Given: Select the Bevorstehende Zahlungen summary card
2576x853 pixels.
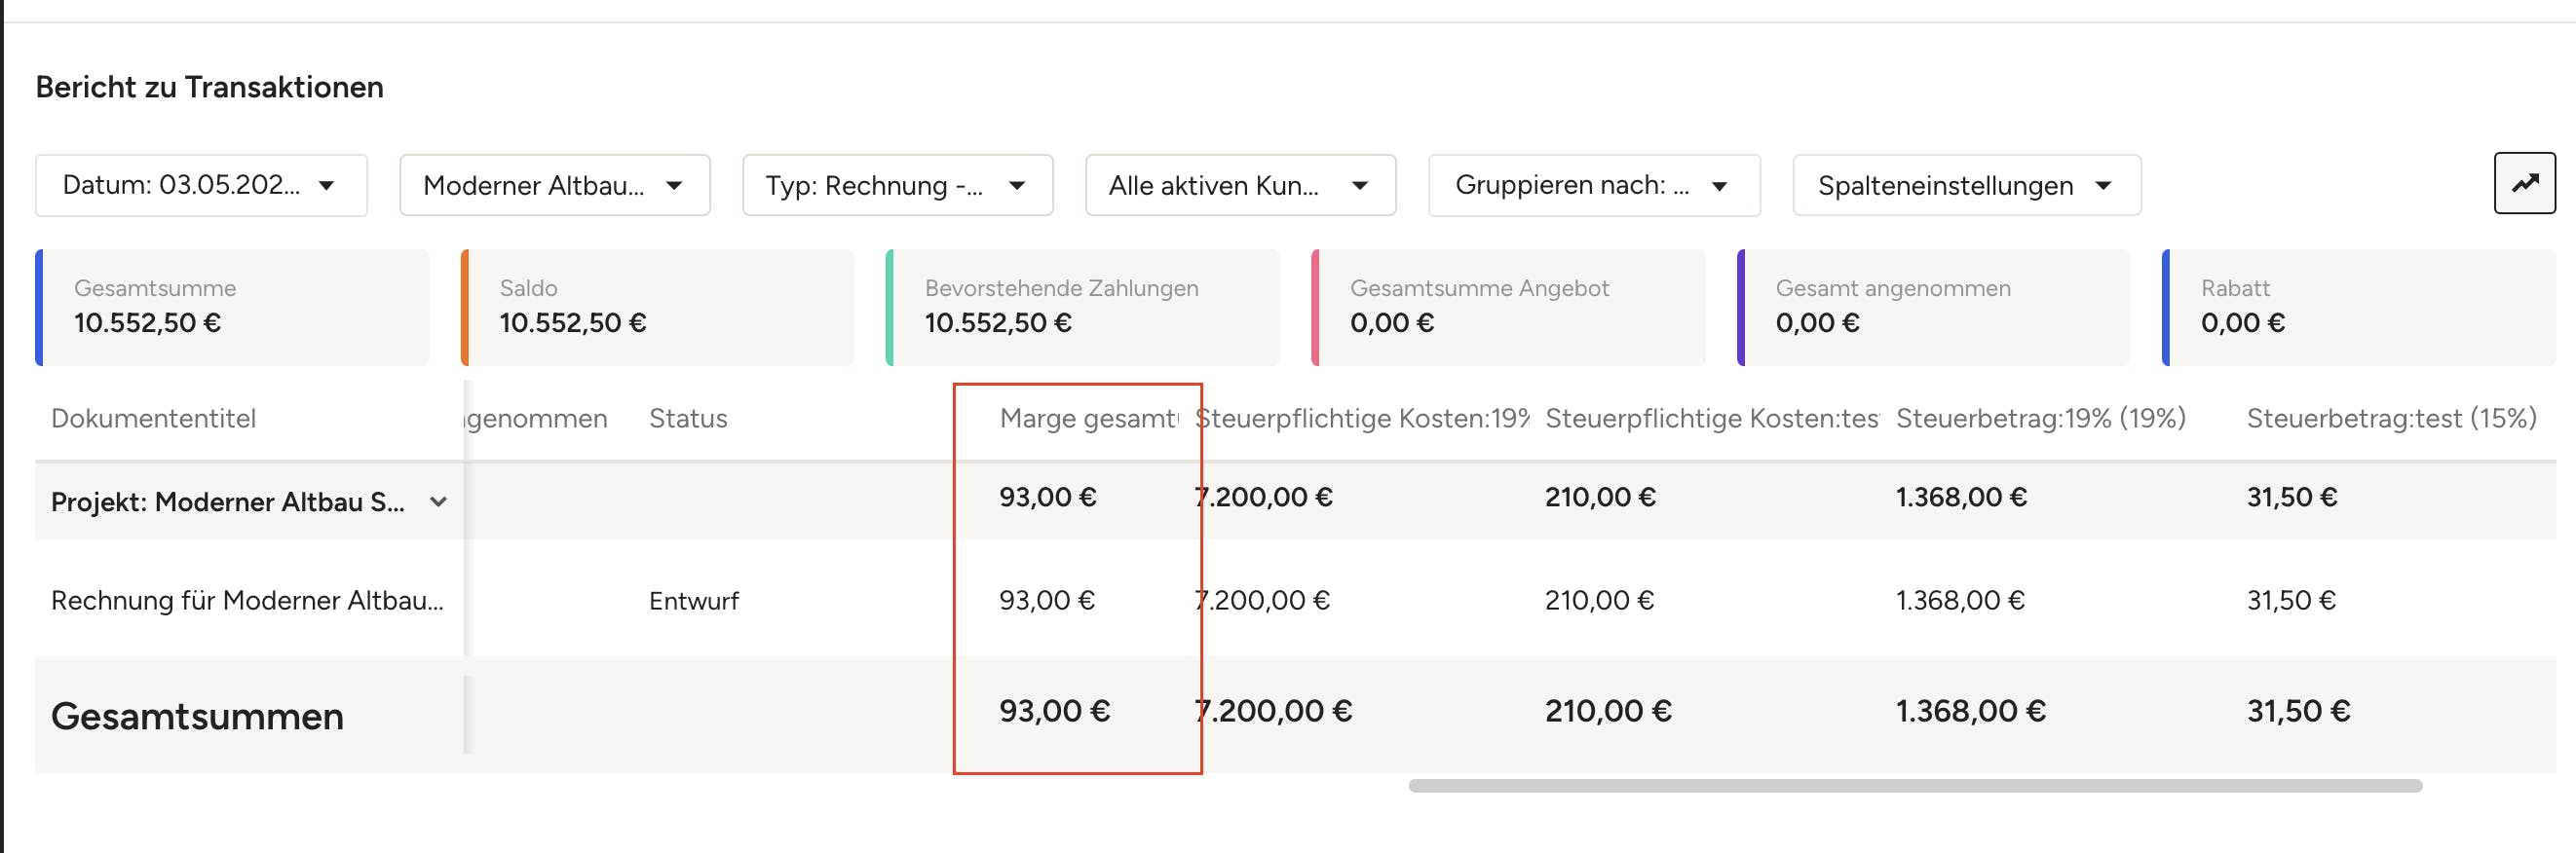Looking at the screenshot, I should click(x=1083, y=307).
